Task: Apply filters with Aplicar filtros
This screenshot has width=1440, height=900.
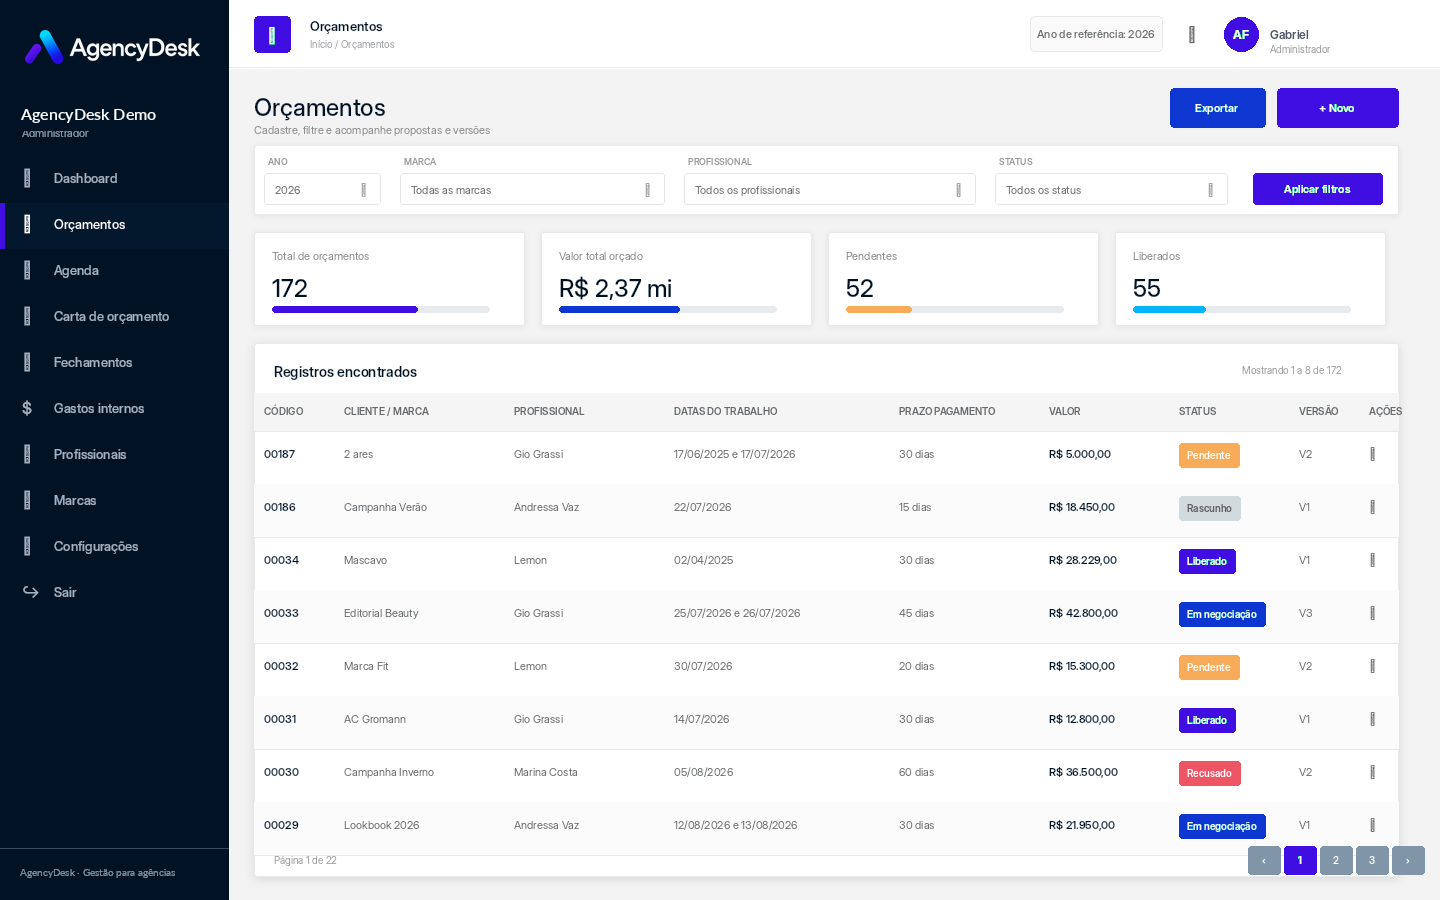Action: (x=1318, y=189)
